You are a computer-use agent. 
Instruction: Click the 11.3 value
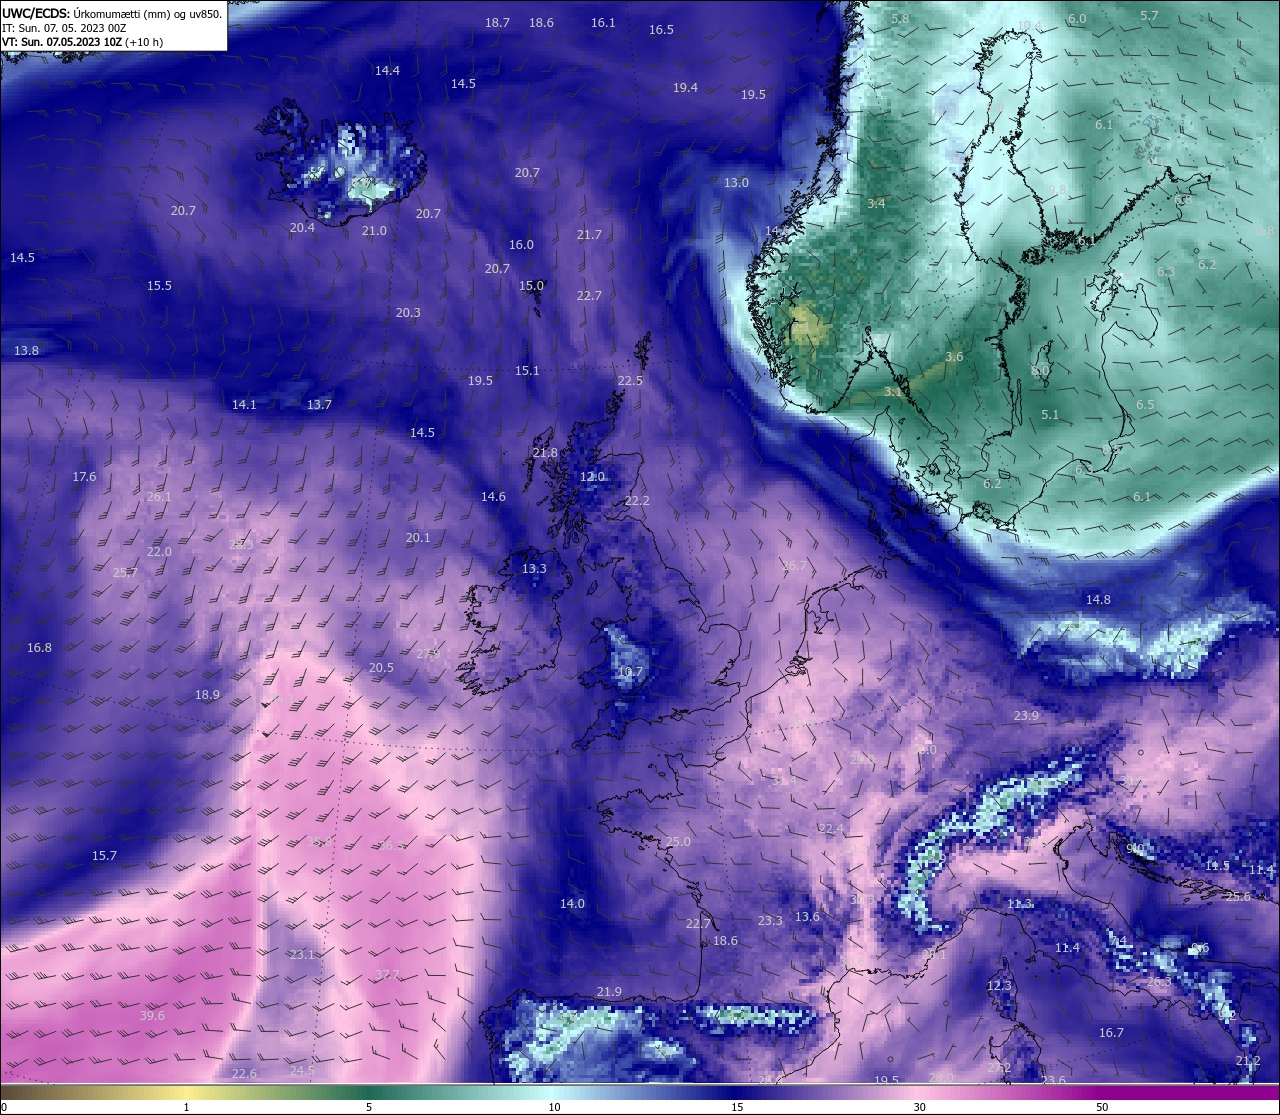point(1019,904)
